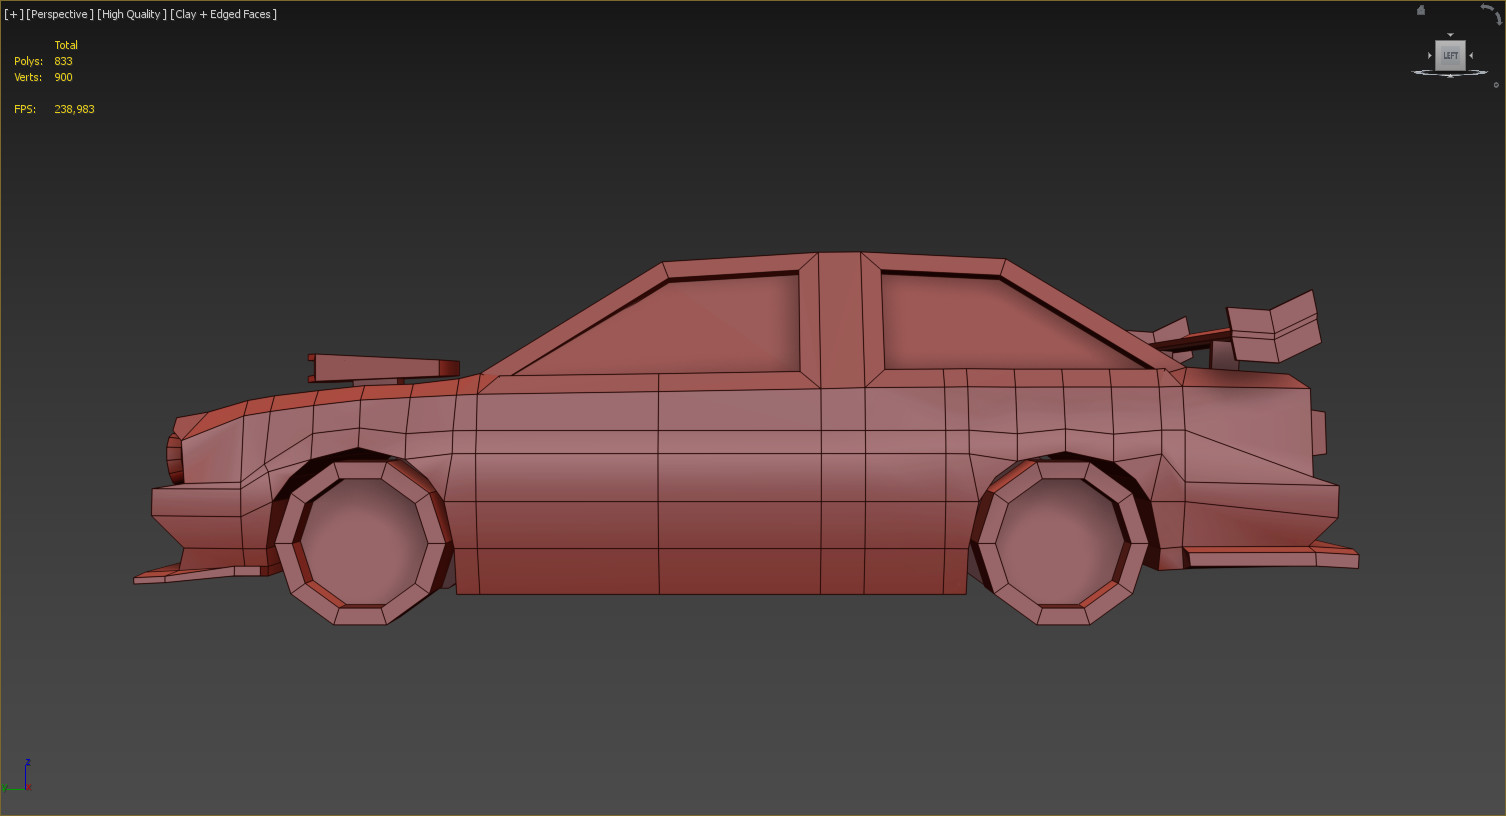
Task: Click the ViewCube triangle right of the LEFT face
Action: tap(1471, 56)
